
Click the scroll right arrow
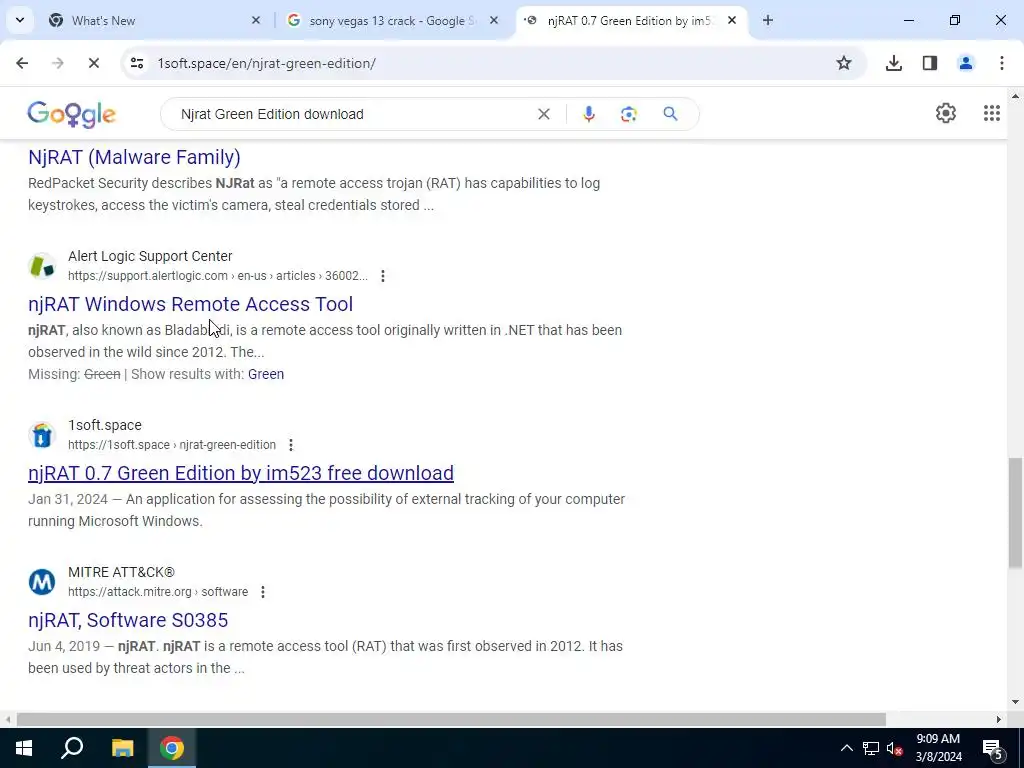[999, 719]
